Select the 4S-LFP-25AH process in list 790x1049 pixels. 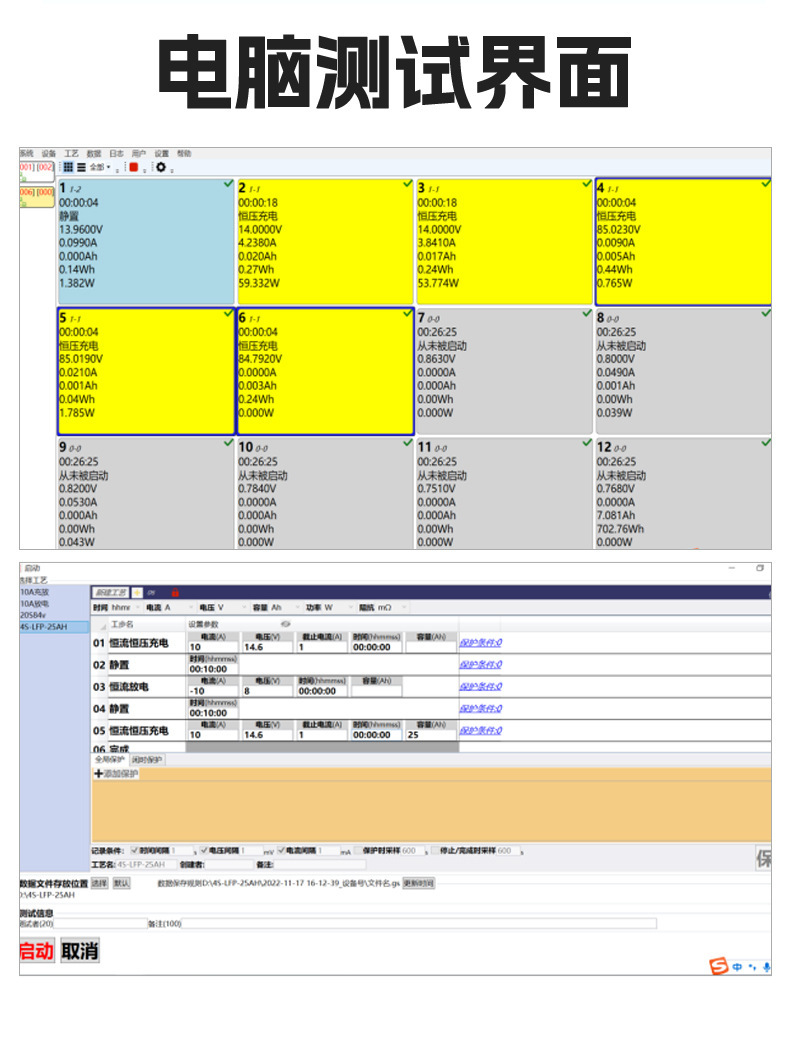click(x=54, y=627)
